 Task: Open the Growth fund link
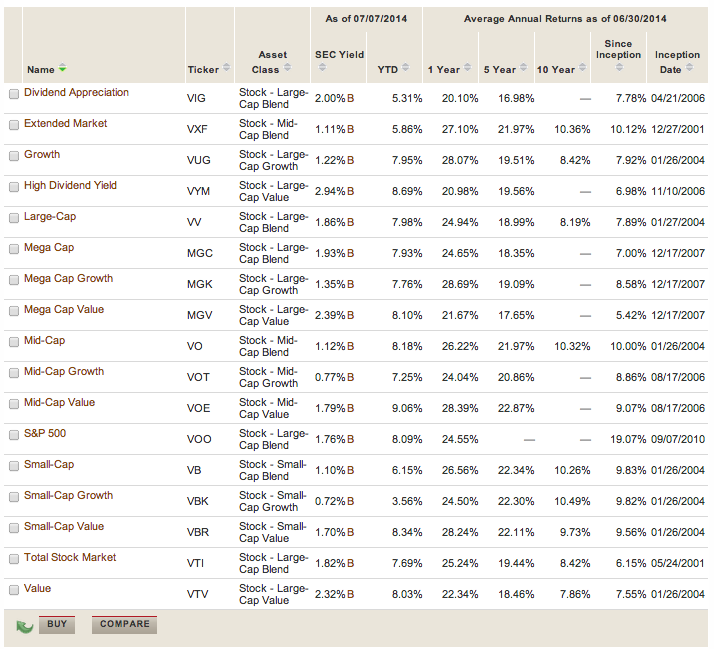click(x=42, y=154)
